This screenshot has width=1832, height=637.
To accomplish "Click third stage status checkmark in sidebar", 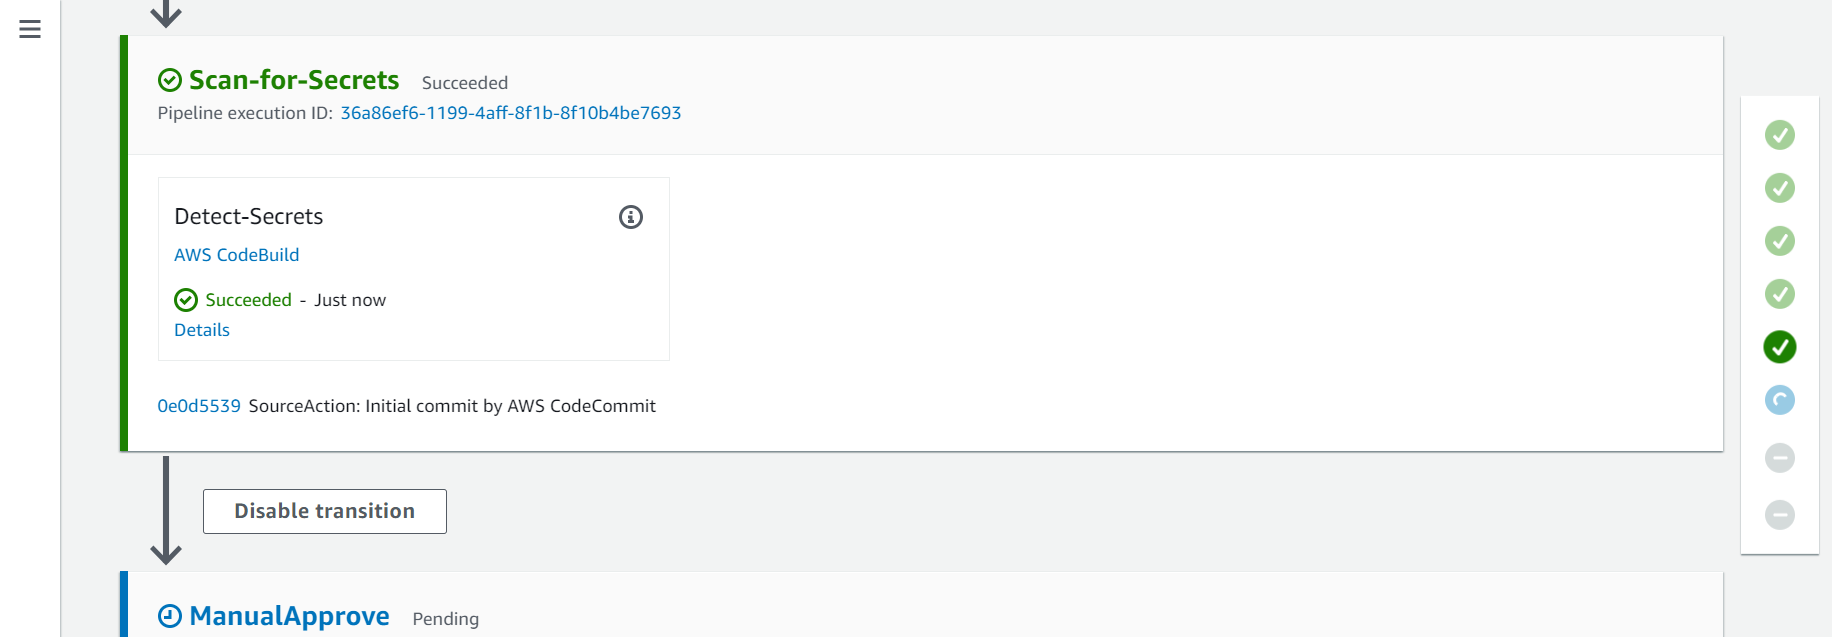I will (x=1780, y=241).
